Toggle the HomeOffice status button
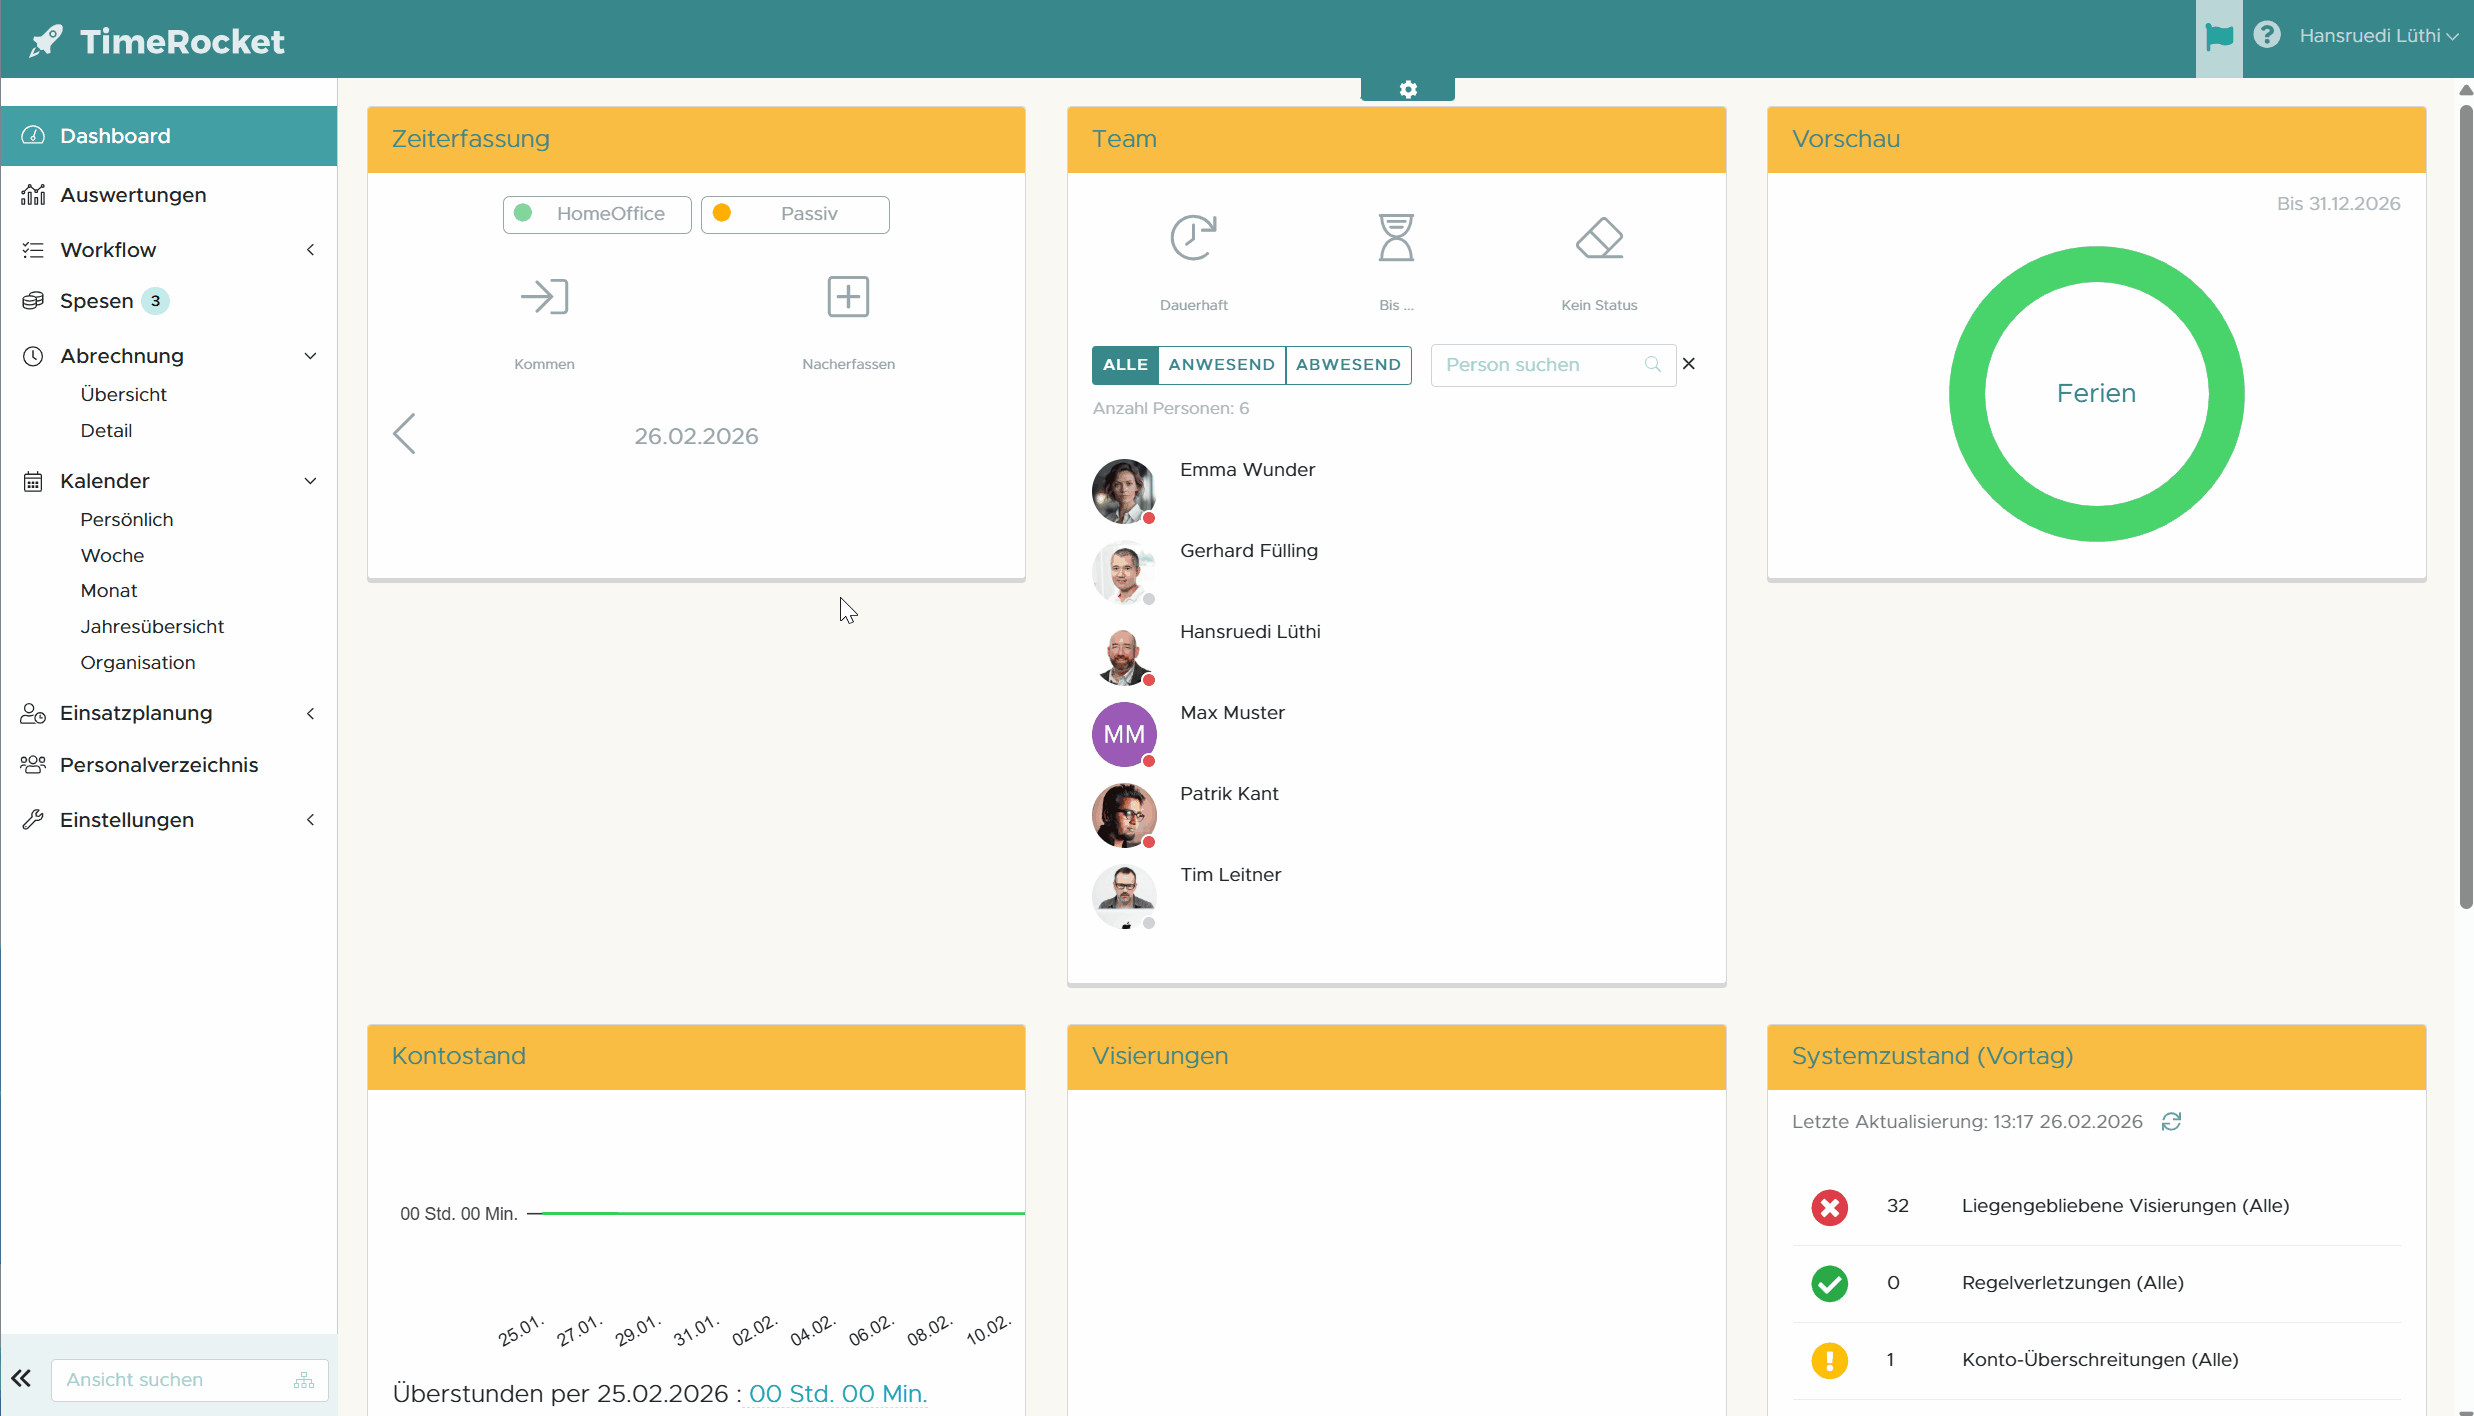The height and width of the screenshot is (1416, 2474). click(597, 214)
